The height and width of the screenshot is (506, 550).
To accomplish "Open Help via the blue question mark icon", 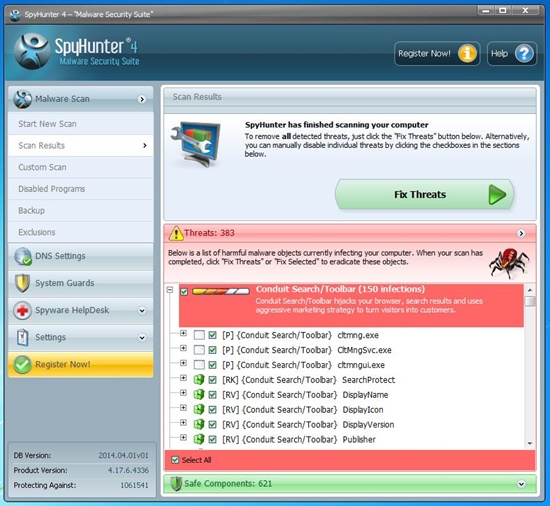I will [524, 54].
